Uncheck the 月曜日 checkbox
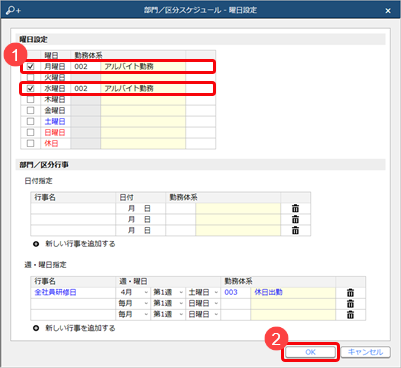Image resolution: width=401 pixels, height=368 pixels. (x=30, y=66)
